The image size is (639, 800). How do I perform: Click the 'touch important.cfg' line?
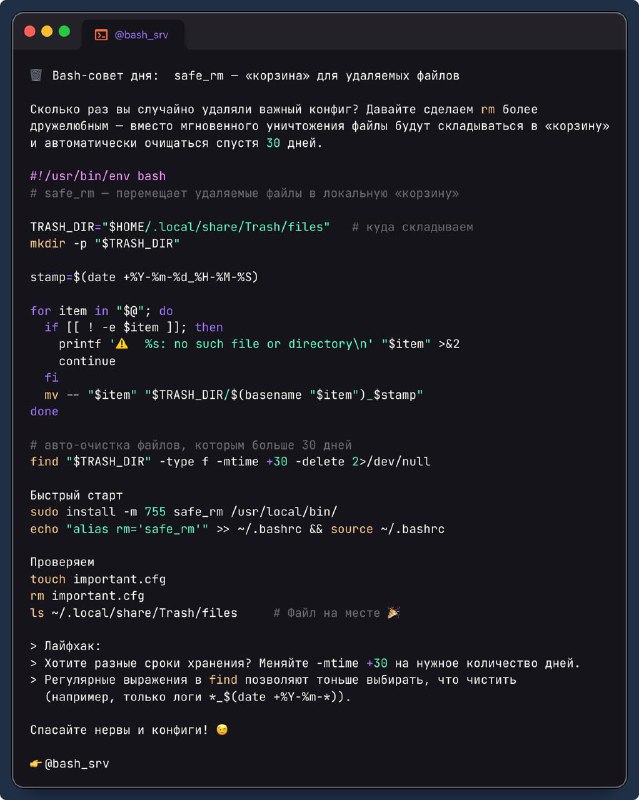click(98, 579)
